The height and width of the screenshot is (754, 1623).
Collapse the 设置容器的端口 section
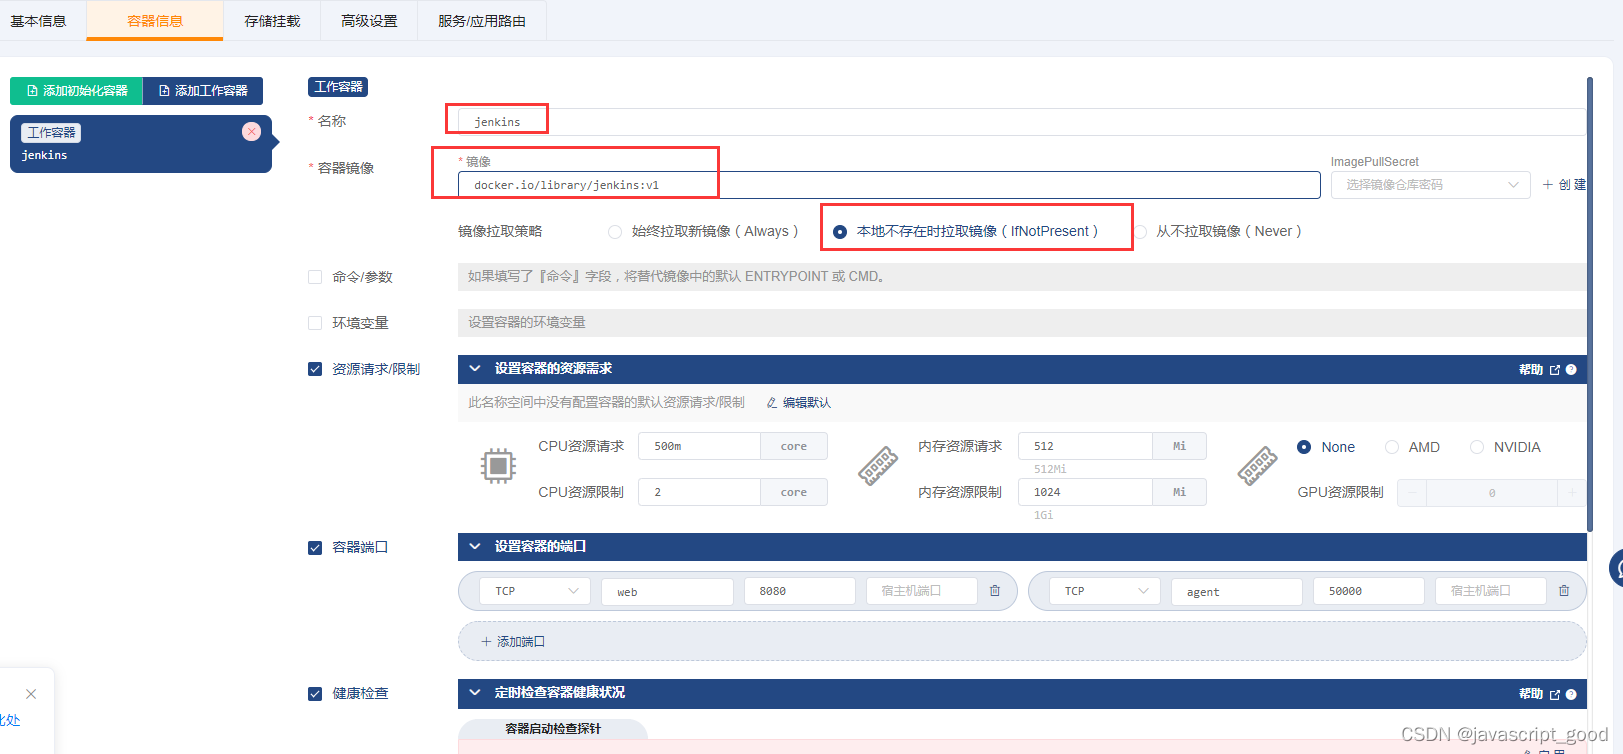click(475, 547)
